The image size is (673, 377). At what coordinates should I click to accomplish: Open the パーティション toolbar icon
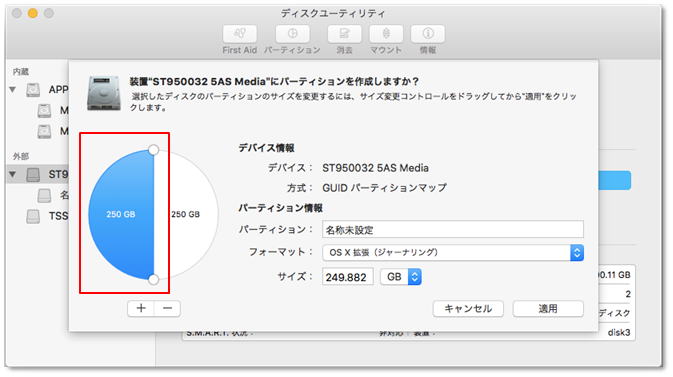click(x=292, y=34)
